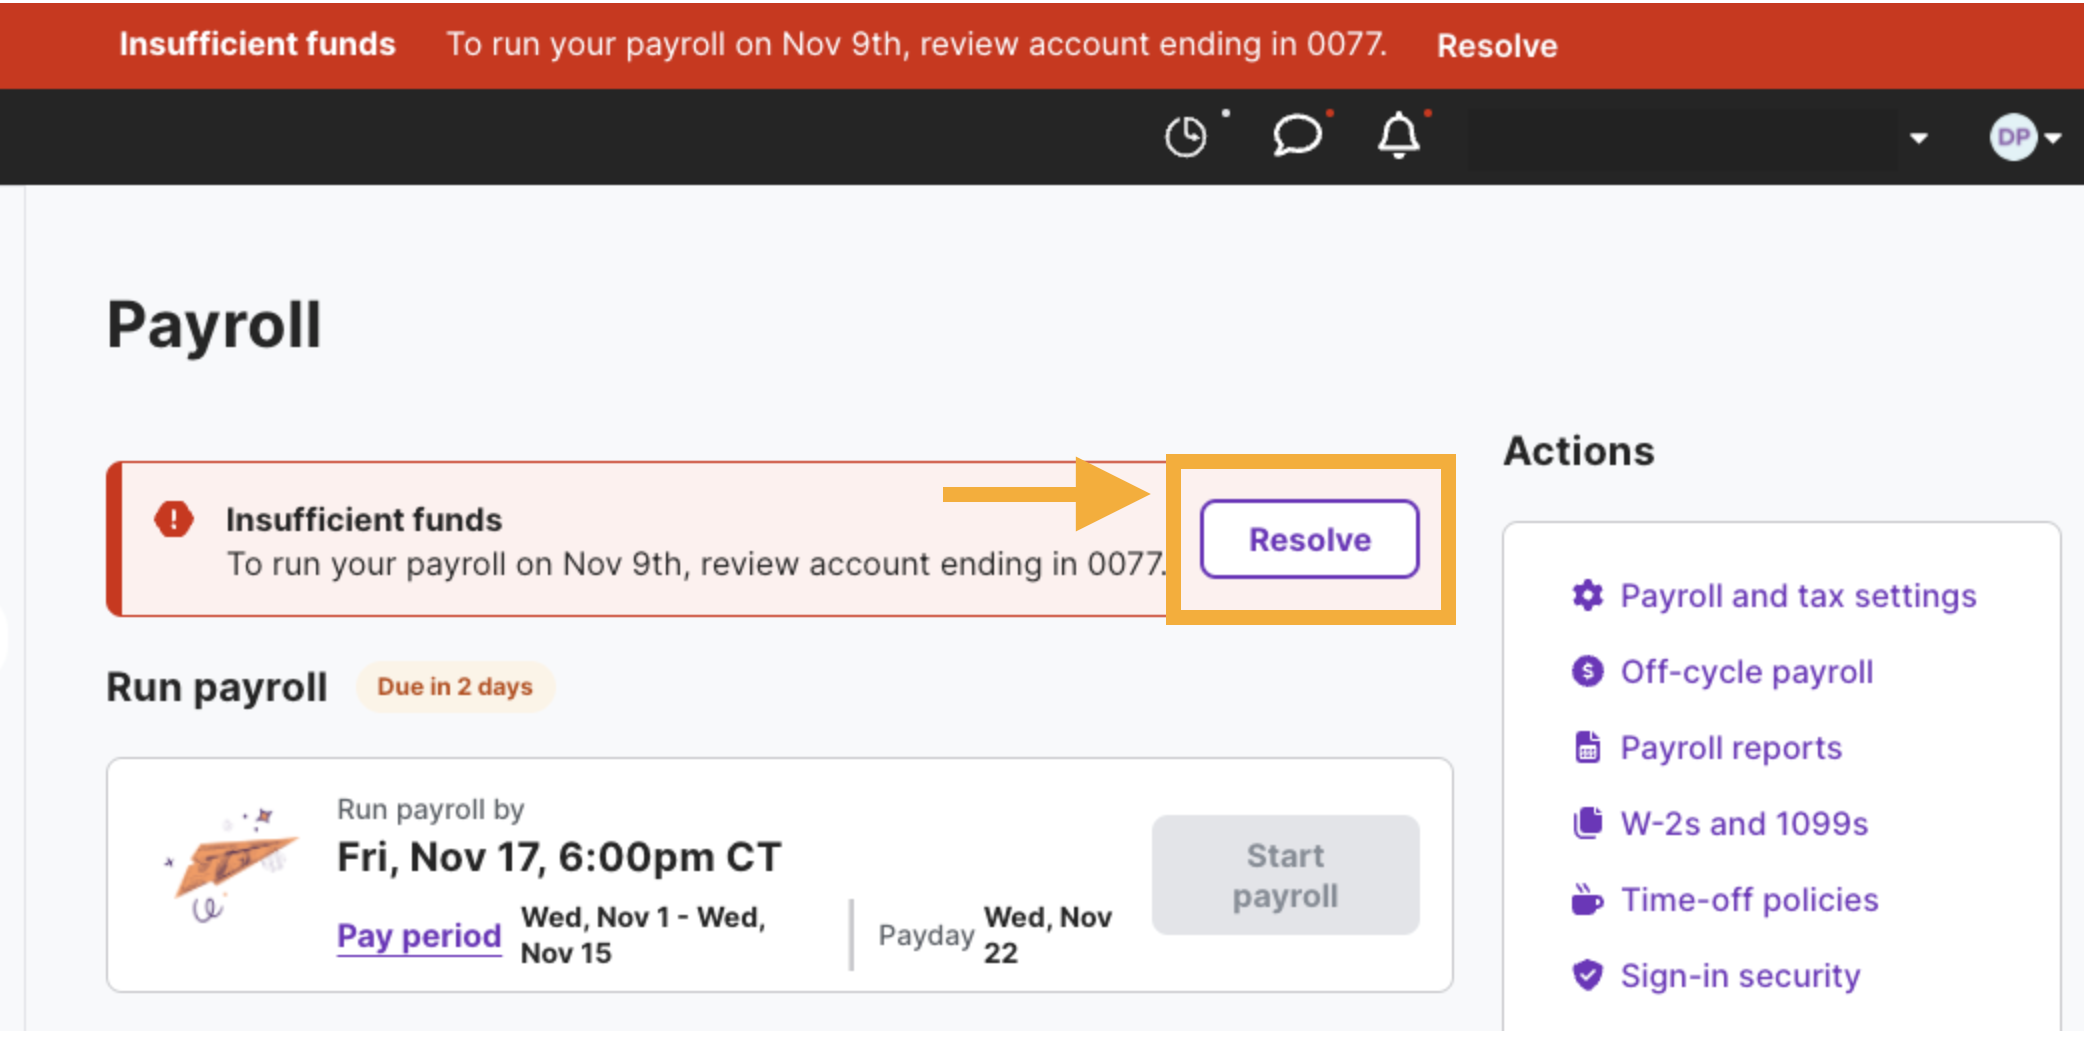2084x1038 pixels.
Task: Click the Run payroll section heading
Action: (x=217, y=688)
